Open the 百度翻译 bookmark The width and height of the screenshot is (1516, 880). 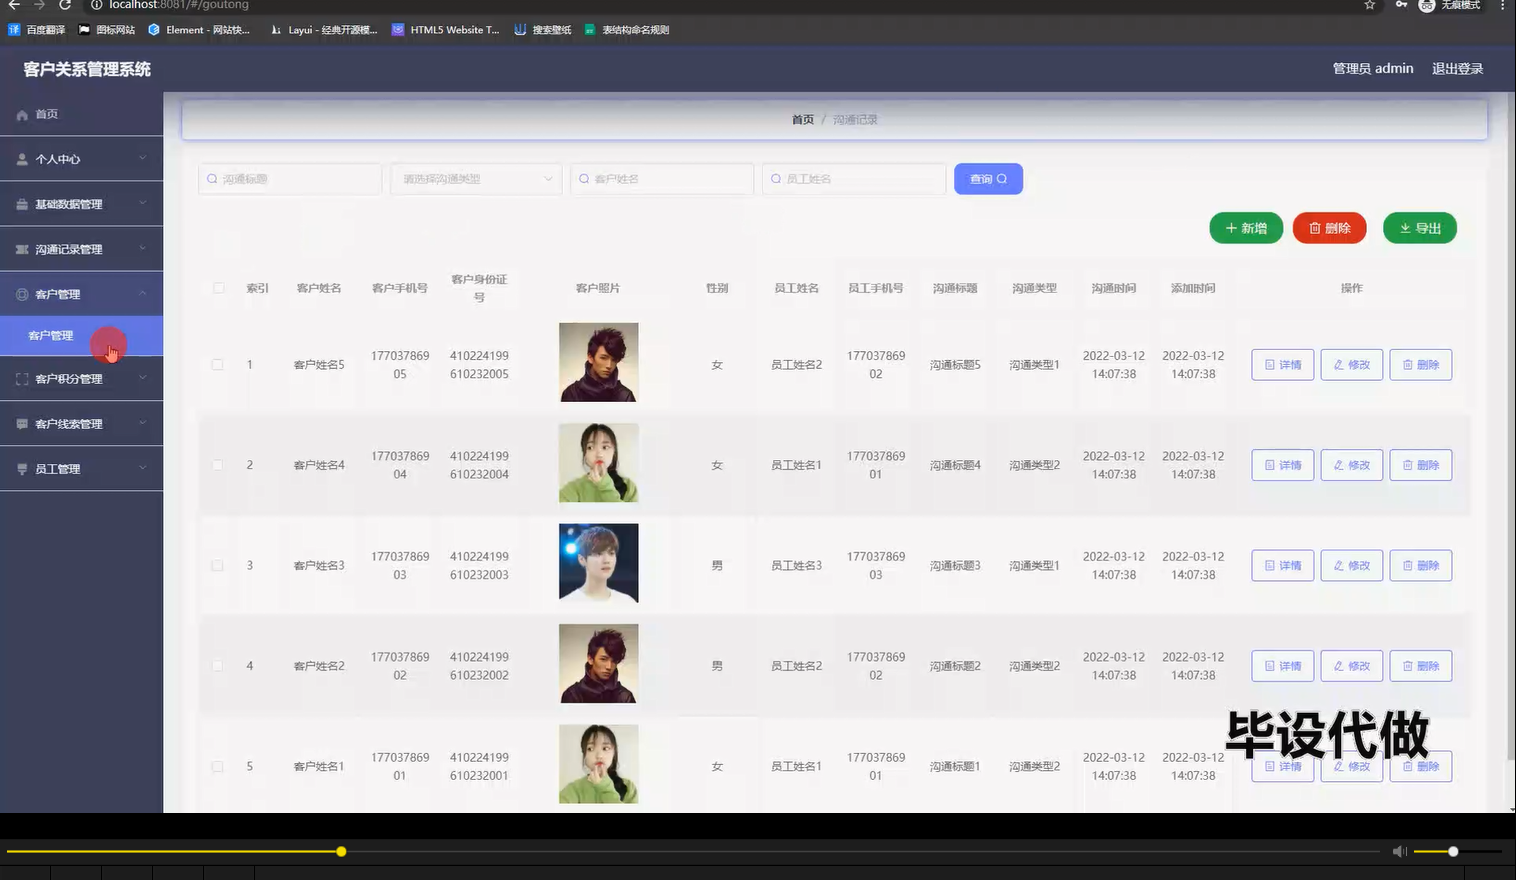(37, 30)
